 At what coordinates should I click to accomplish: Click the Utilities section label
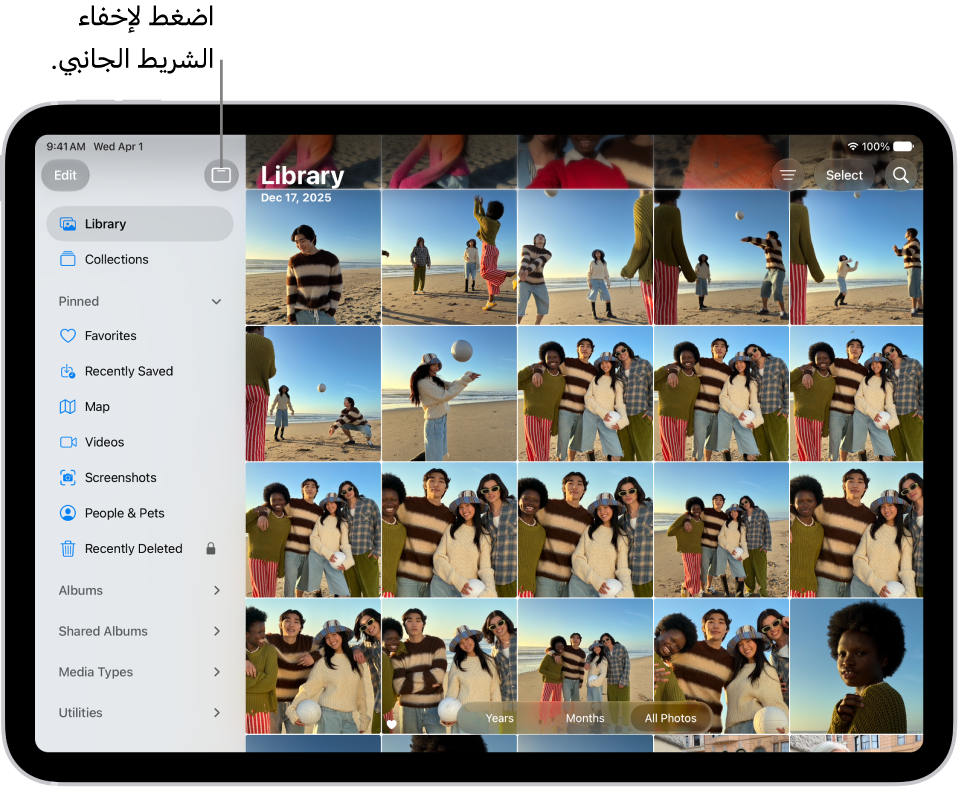80,713
